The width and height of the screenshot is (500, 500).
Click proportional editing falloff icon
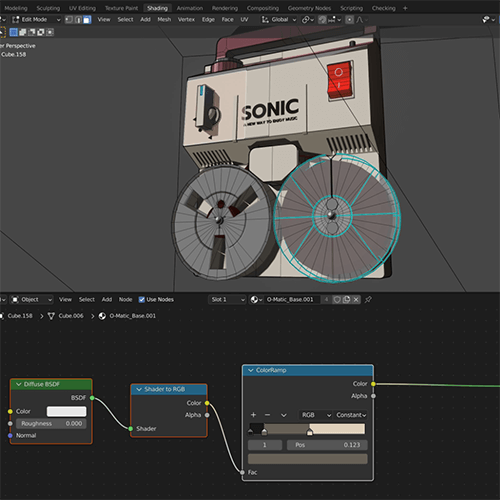[x=361, y=20]
